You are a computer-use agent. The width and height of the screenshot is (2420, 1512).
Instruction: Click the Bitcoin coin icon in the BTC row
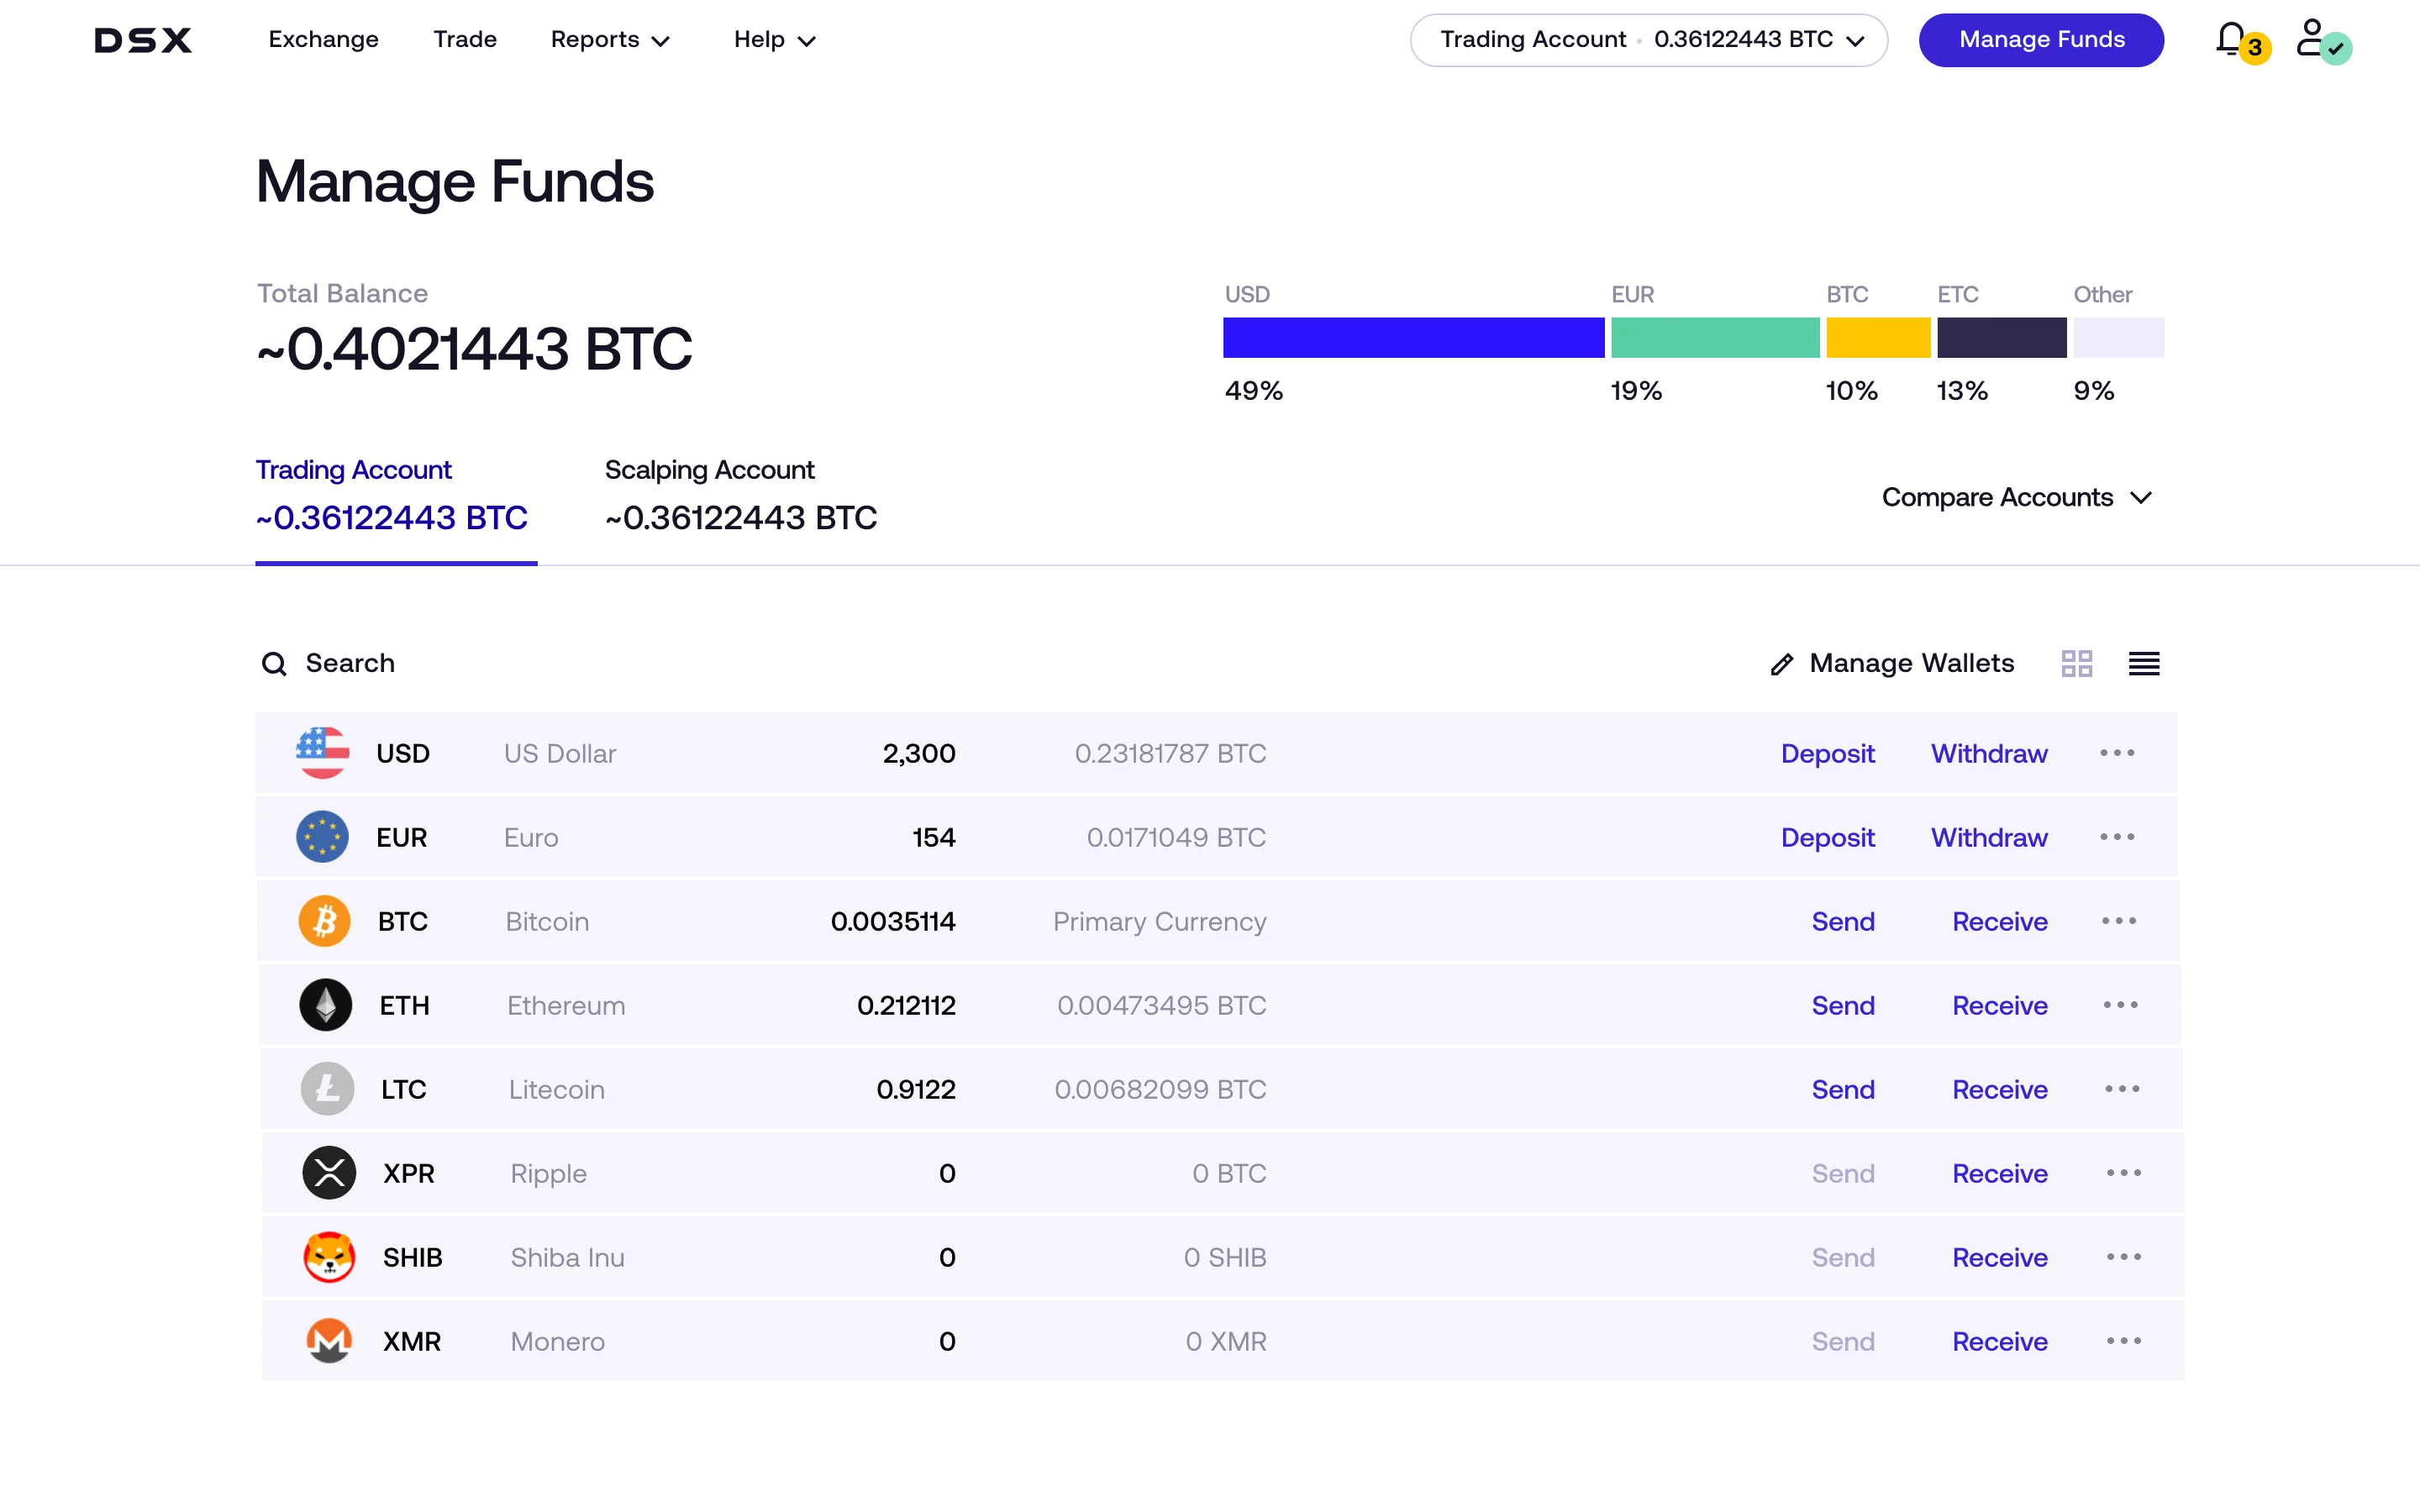(x=324, y=921)
